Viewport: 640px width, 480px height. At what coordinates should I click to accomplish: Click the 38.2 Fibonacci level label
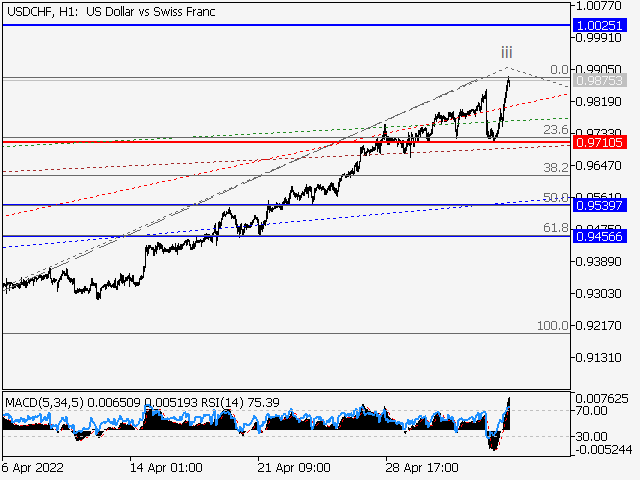556,167
